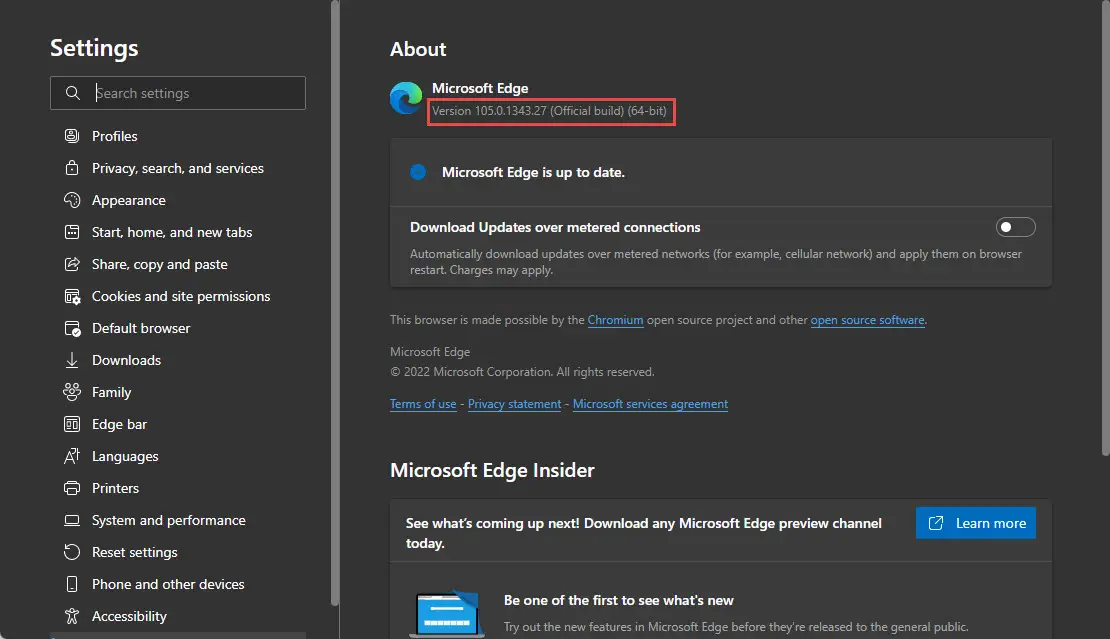Select Default browser in sidebar
This screenshot has height=639, width=1110.
(x=141, y=328)
